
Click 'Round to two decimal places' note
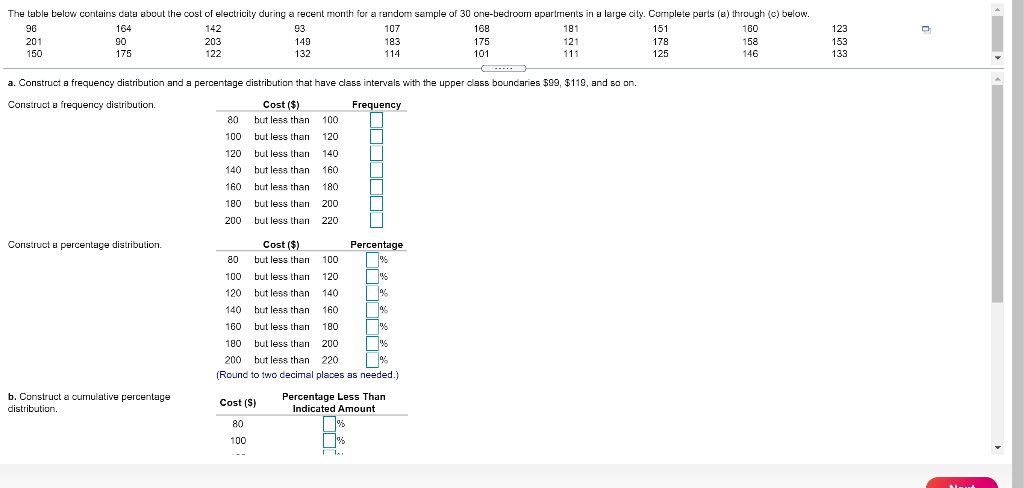point(307,375)
